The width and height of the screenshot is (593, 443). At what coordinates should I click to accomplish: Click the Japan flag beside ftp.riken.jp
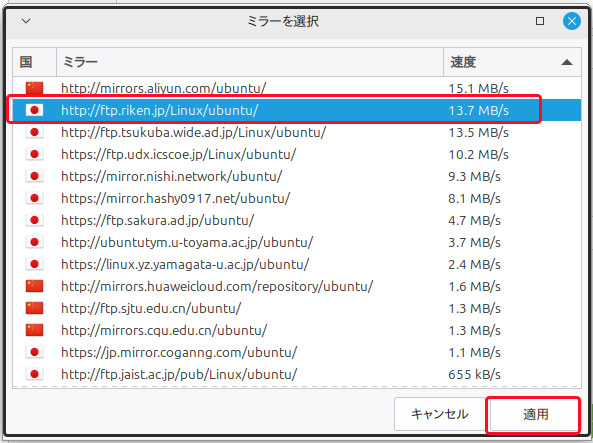click(34, 110)
